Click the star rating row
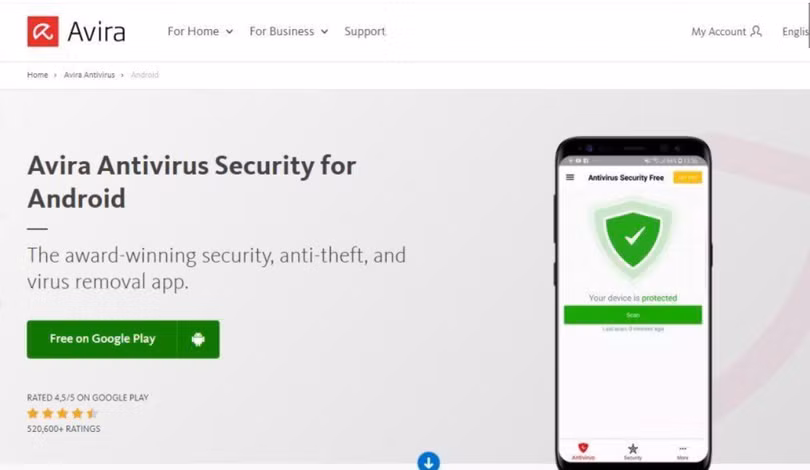The height and width of the screenshot is (470, 810). pos(63,413)
